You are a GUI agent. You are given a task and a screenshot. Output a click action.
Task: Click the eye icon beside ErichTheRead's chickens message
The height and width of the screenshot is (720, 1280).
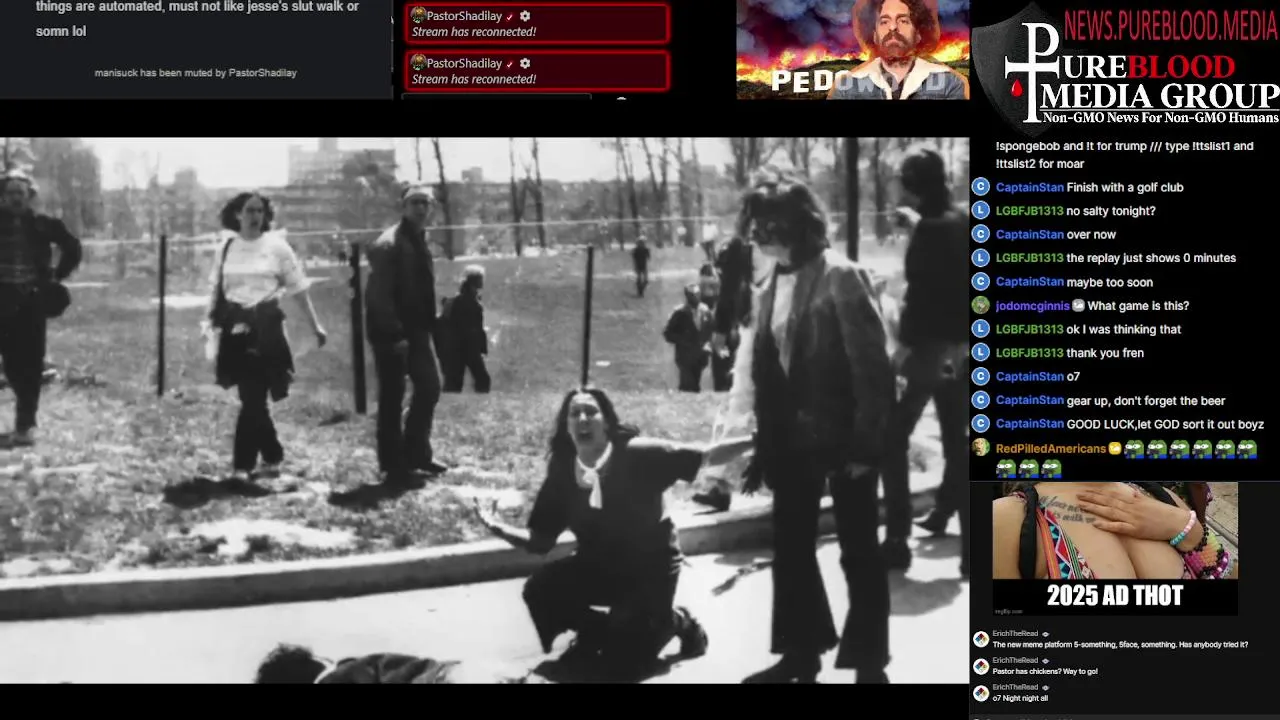1046,661
